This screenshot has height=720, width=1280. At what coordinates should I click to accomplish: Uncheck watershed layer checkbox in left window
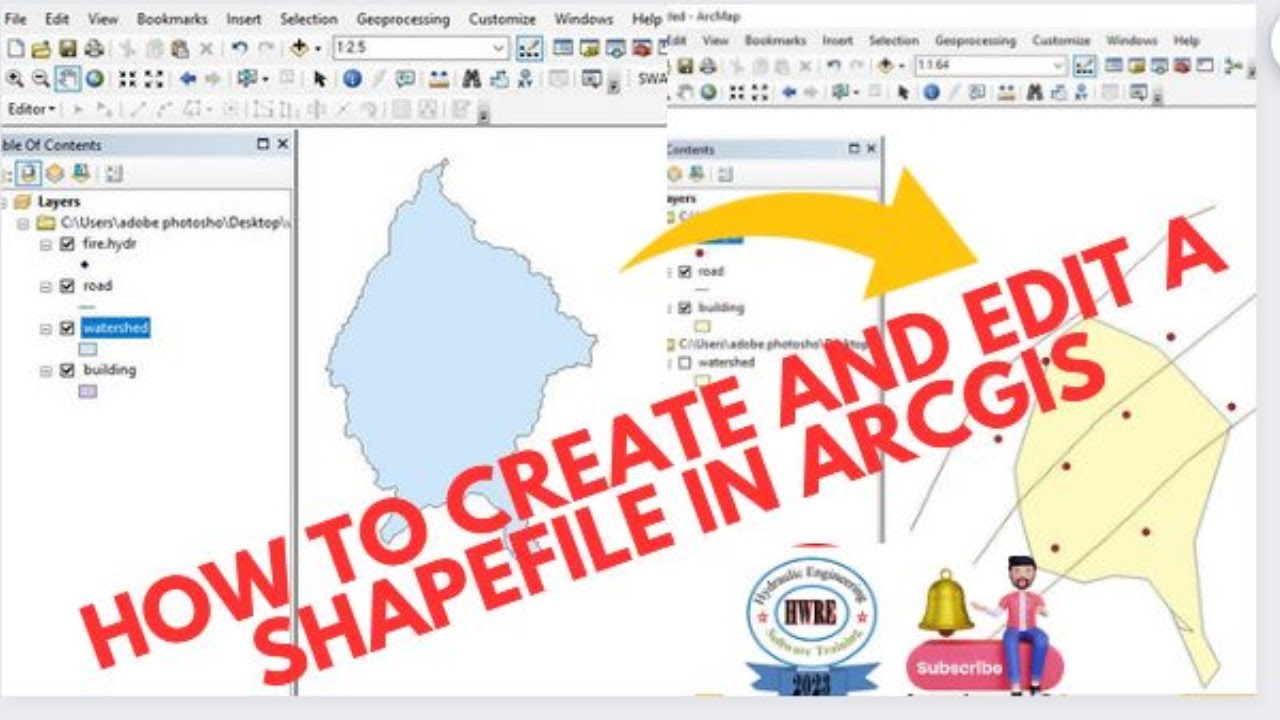[67, 327]
